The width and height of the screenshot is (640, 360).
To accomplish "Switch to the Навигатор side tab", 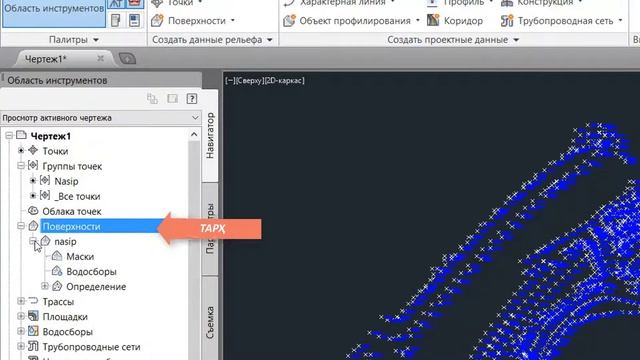I will tap(210, 136).
